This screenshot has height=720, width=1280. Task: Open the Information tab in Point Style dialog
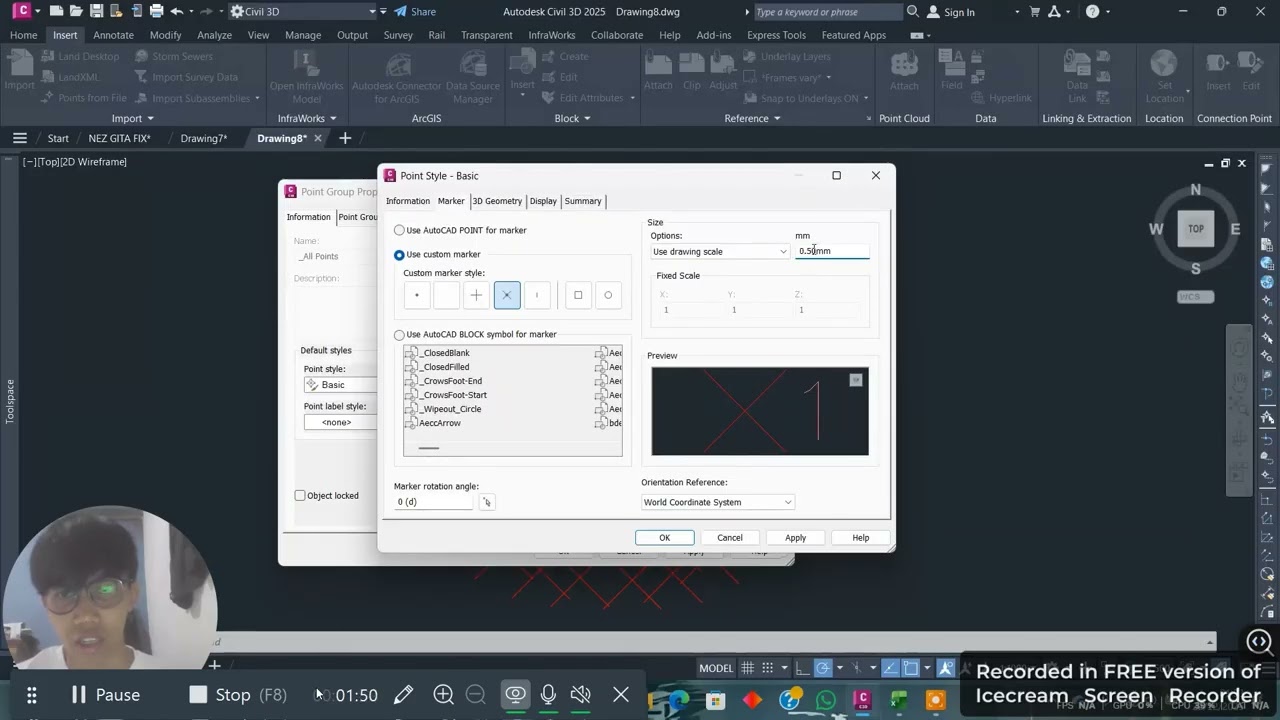coord(408,201)
